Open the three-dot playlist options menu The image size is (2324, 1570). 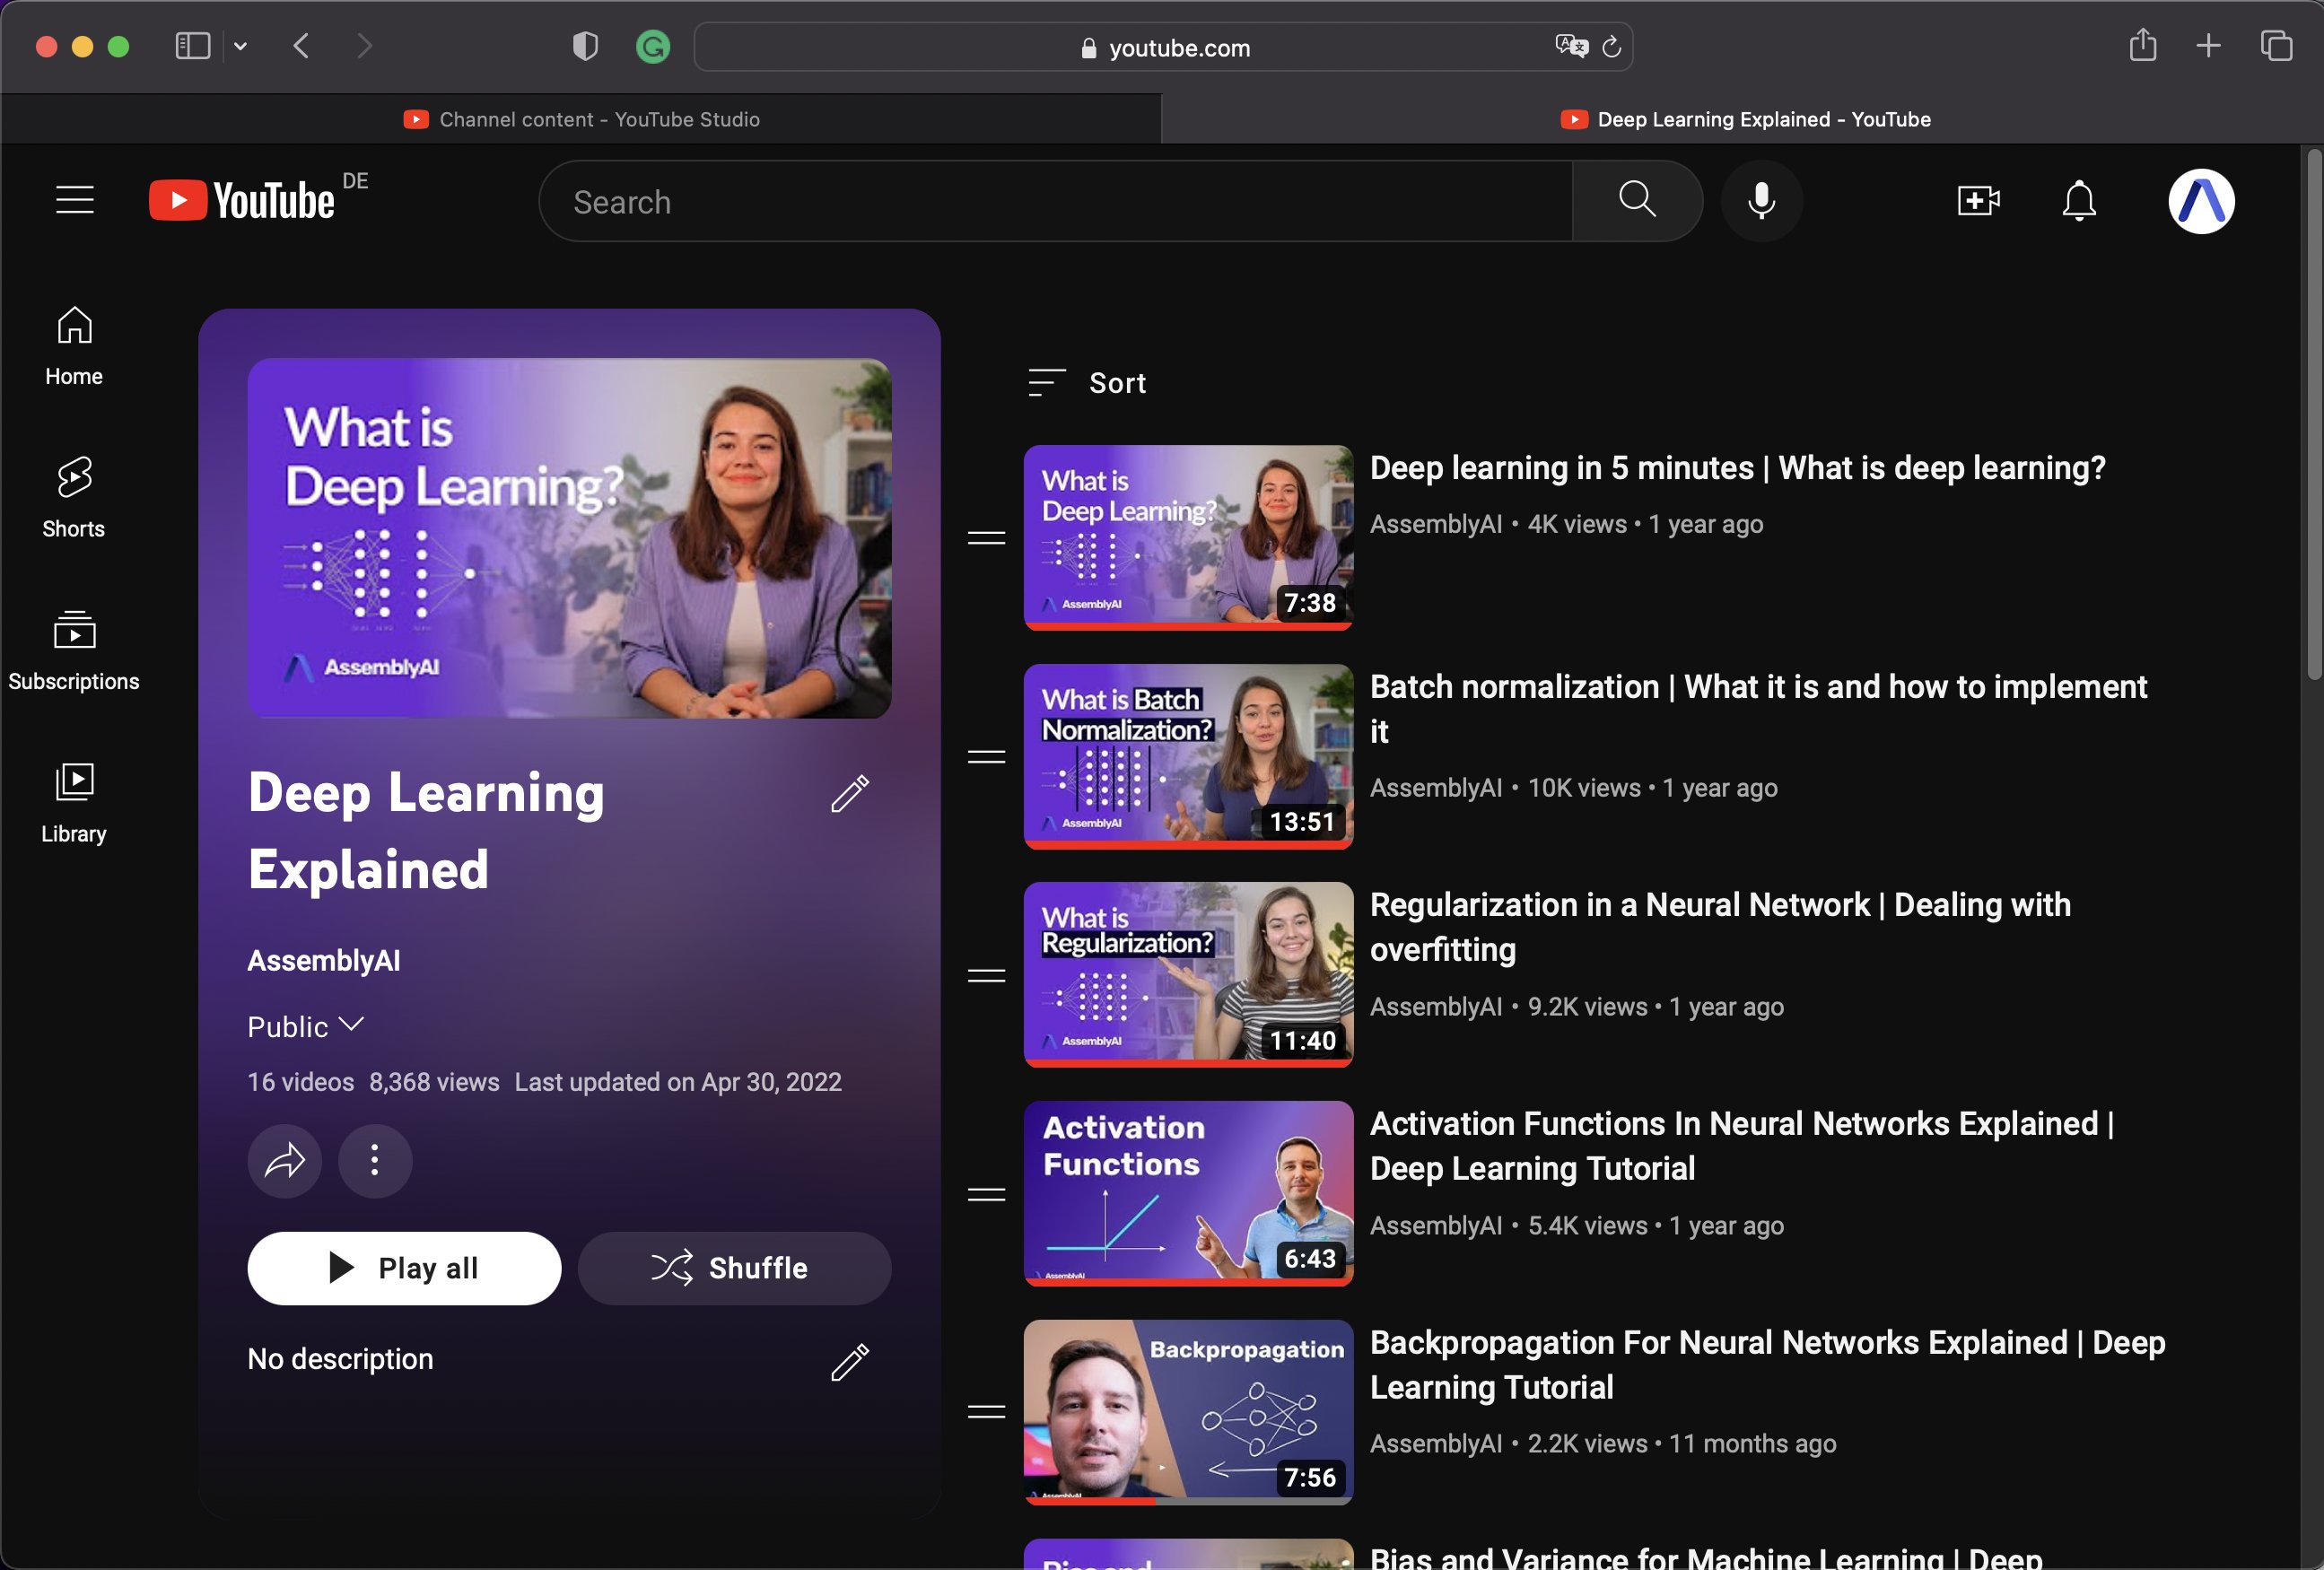point(375,1161)
